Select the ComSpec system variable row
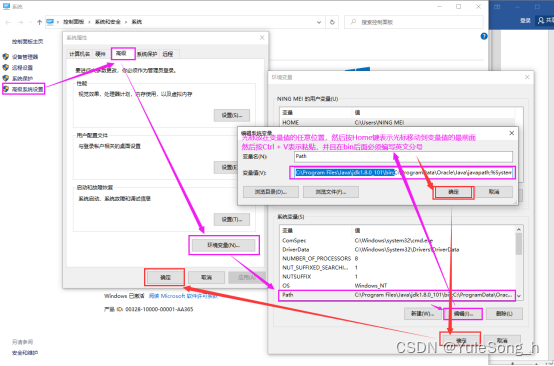 [x=398, y=241]
